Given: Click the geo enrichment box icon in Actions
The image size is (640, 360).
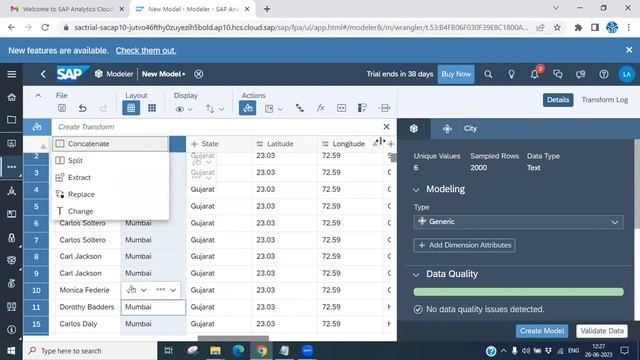Looking at the screenshot, I should pos(341,108).
